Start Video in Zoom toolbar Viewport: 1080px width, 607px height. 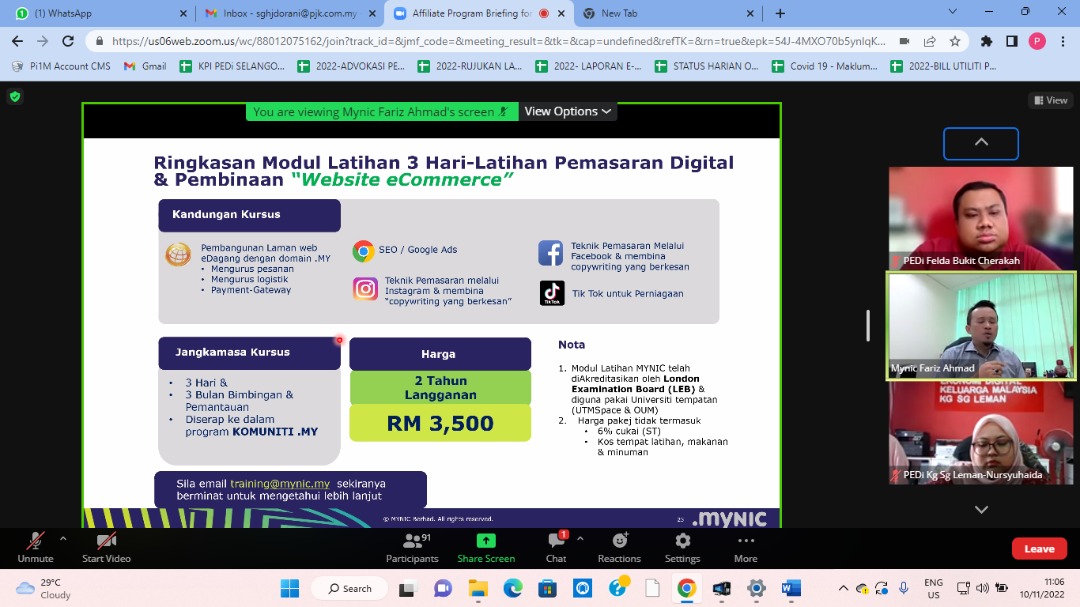point(106,548)
